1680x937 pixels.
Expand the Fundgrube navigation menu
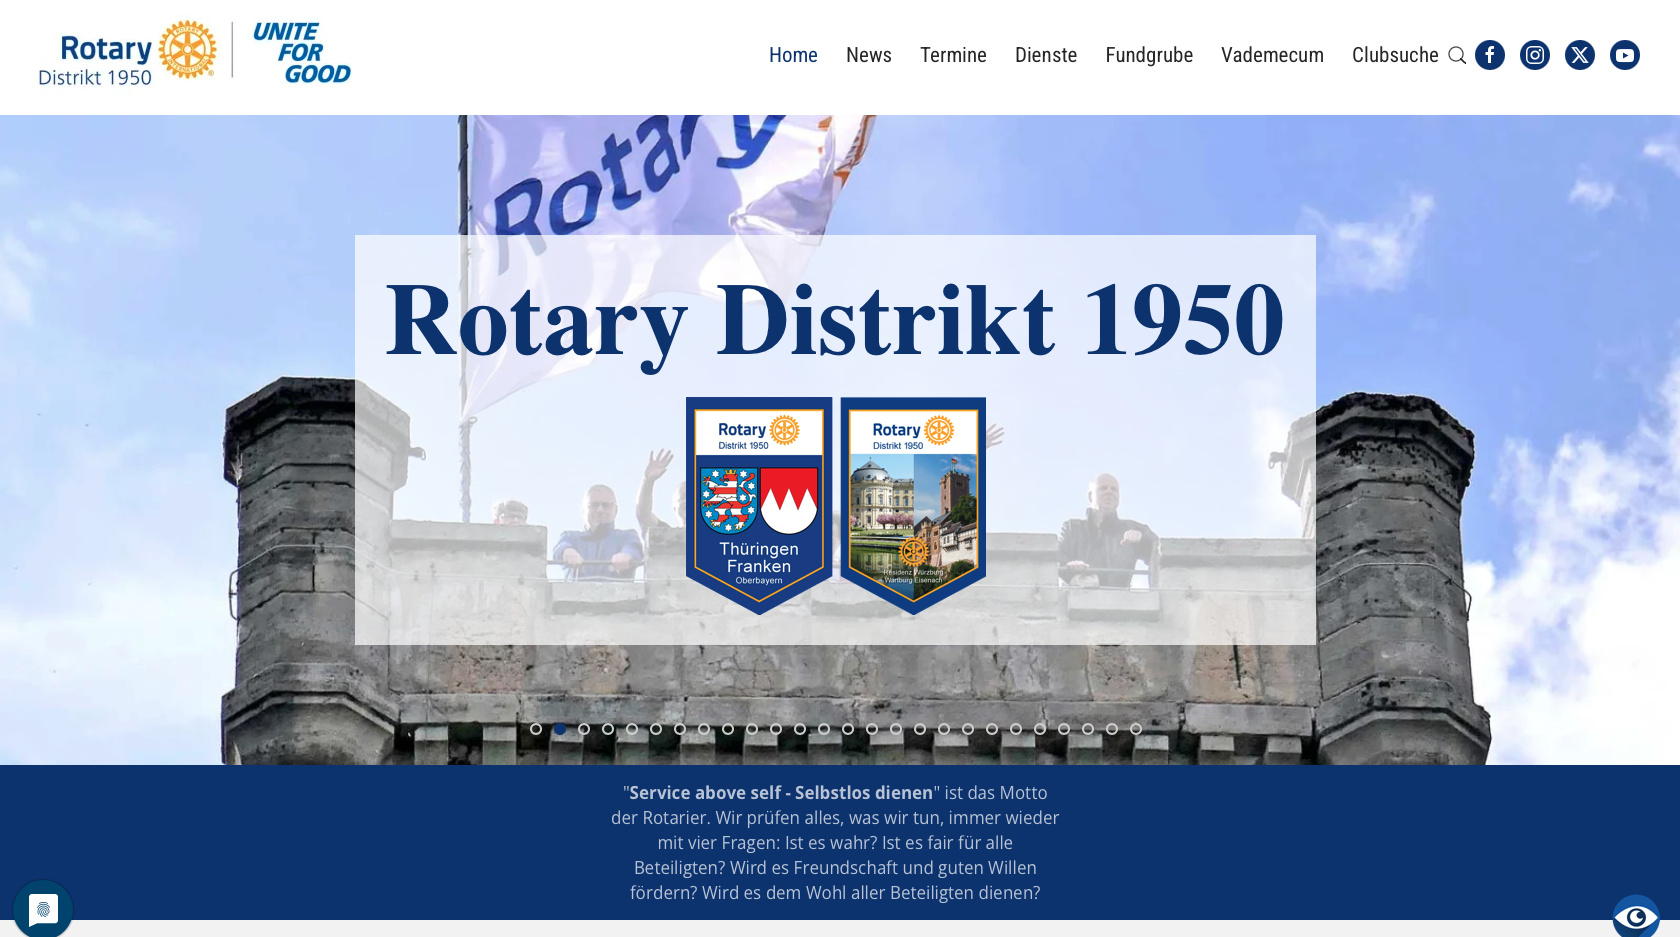click(1148, 55)
